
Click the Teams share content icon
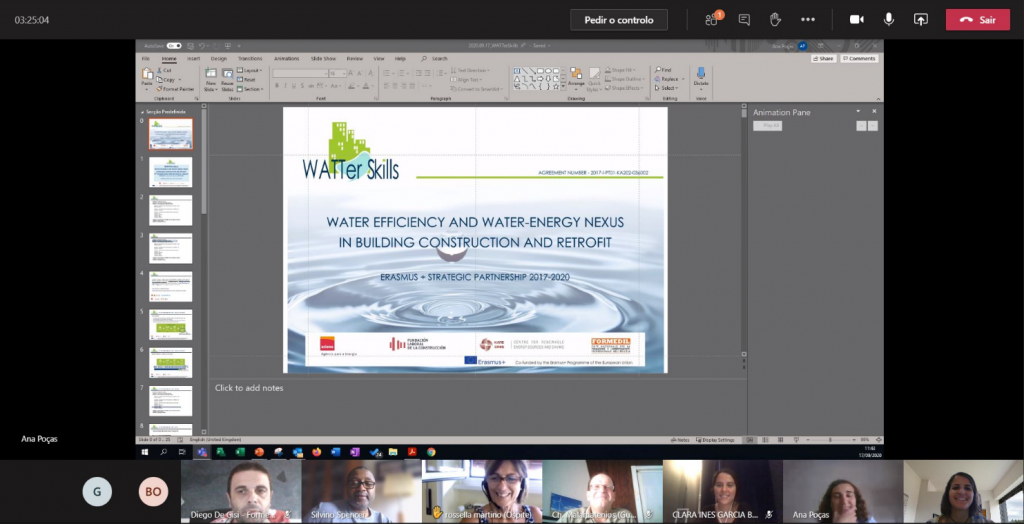[x=921, y=20]
